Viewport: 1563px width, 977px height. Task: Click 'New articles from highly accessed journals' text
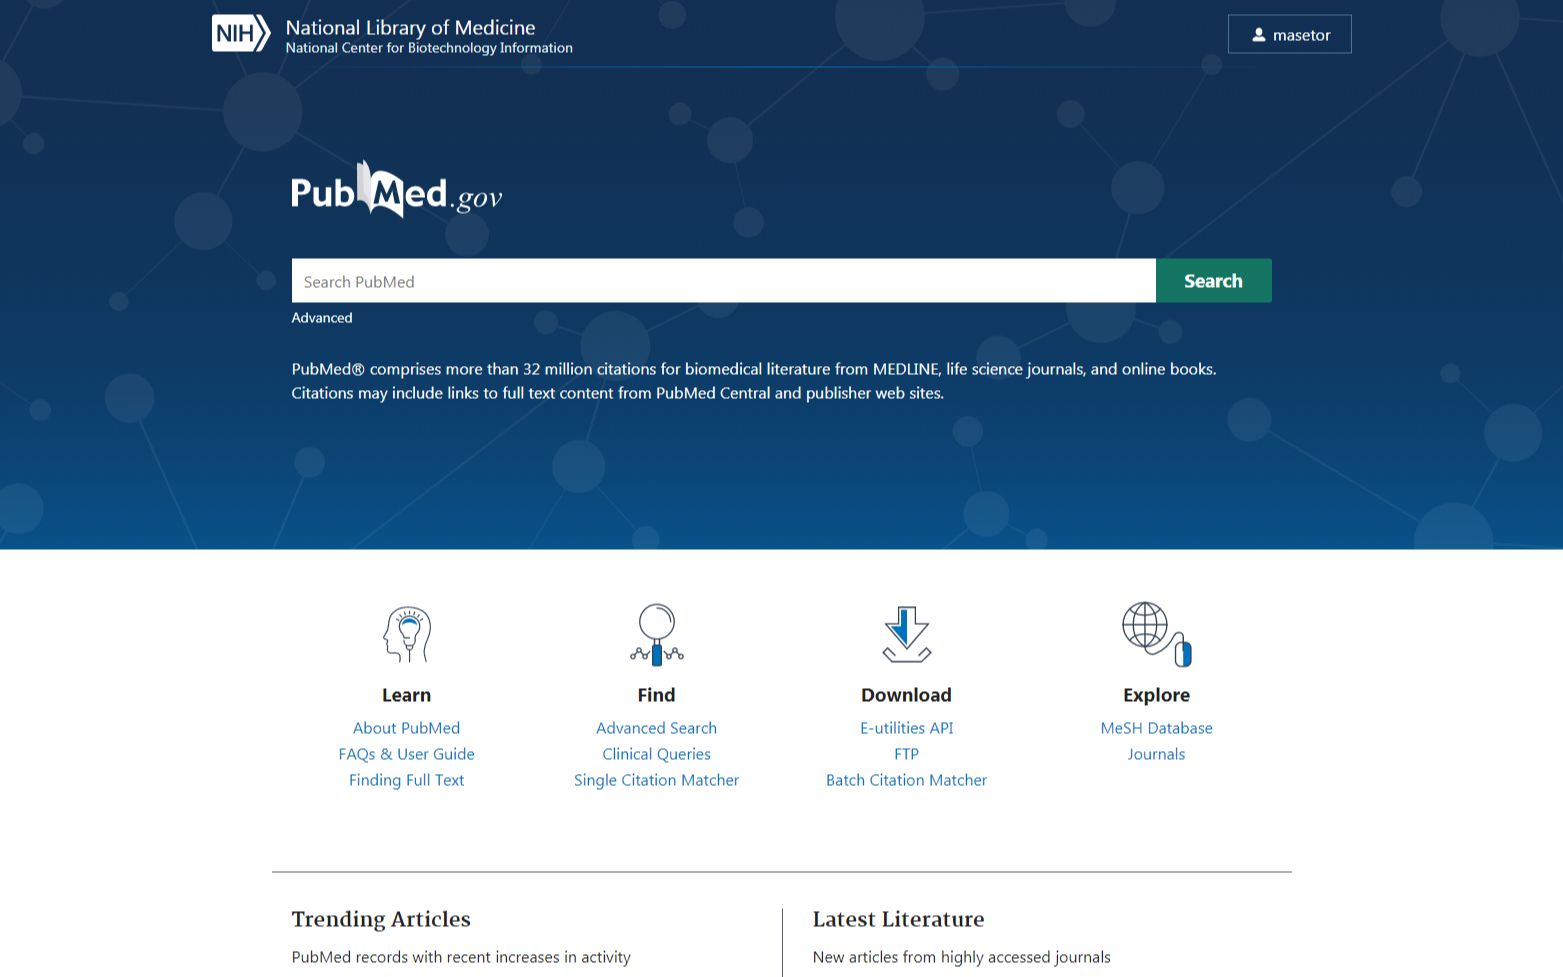point(961,957)
